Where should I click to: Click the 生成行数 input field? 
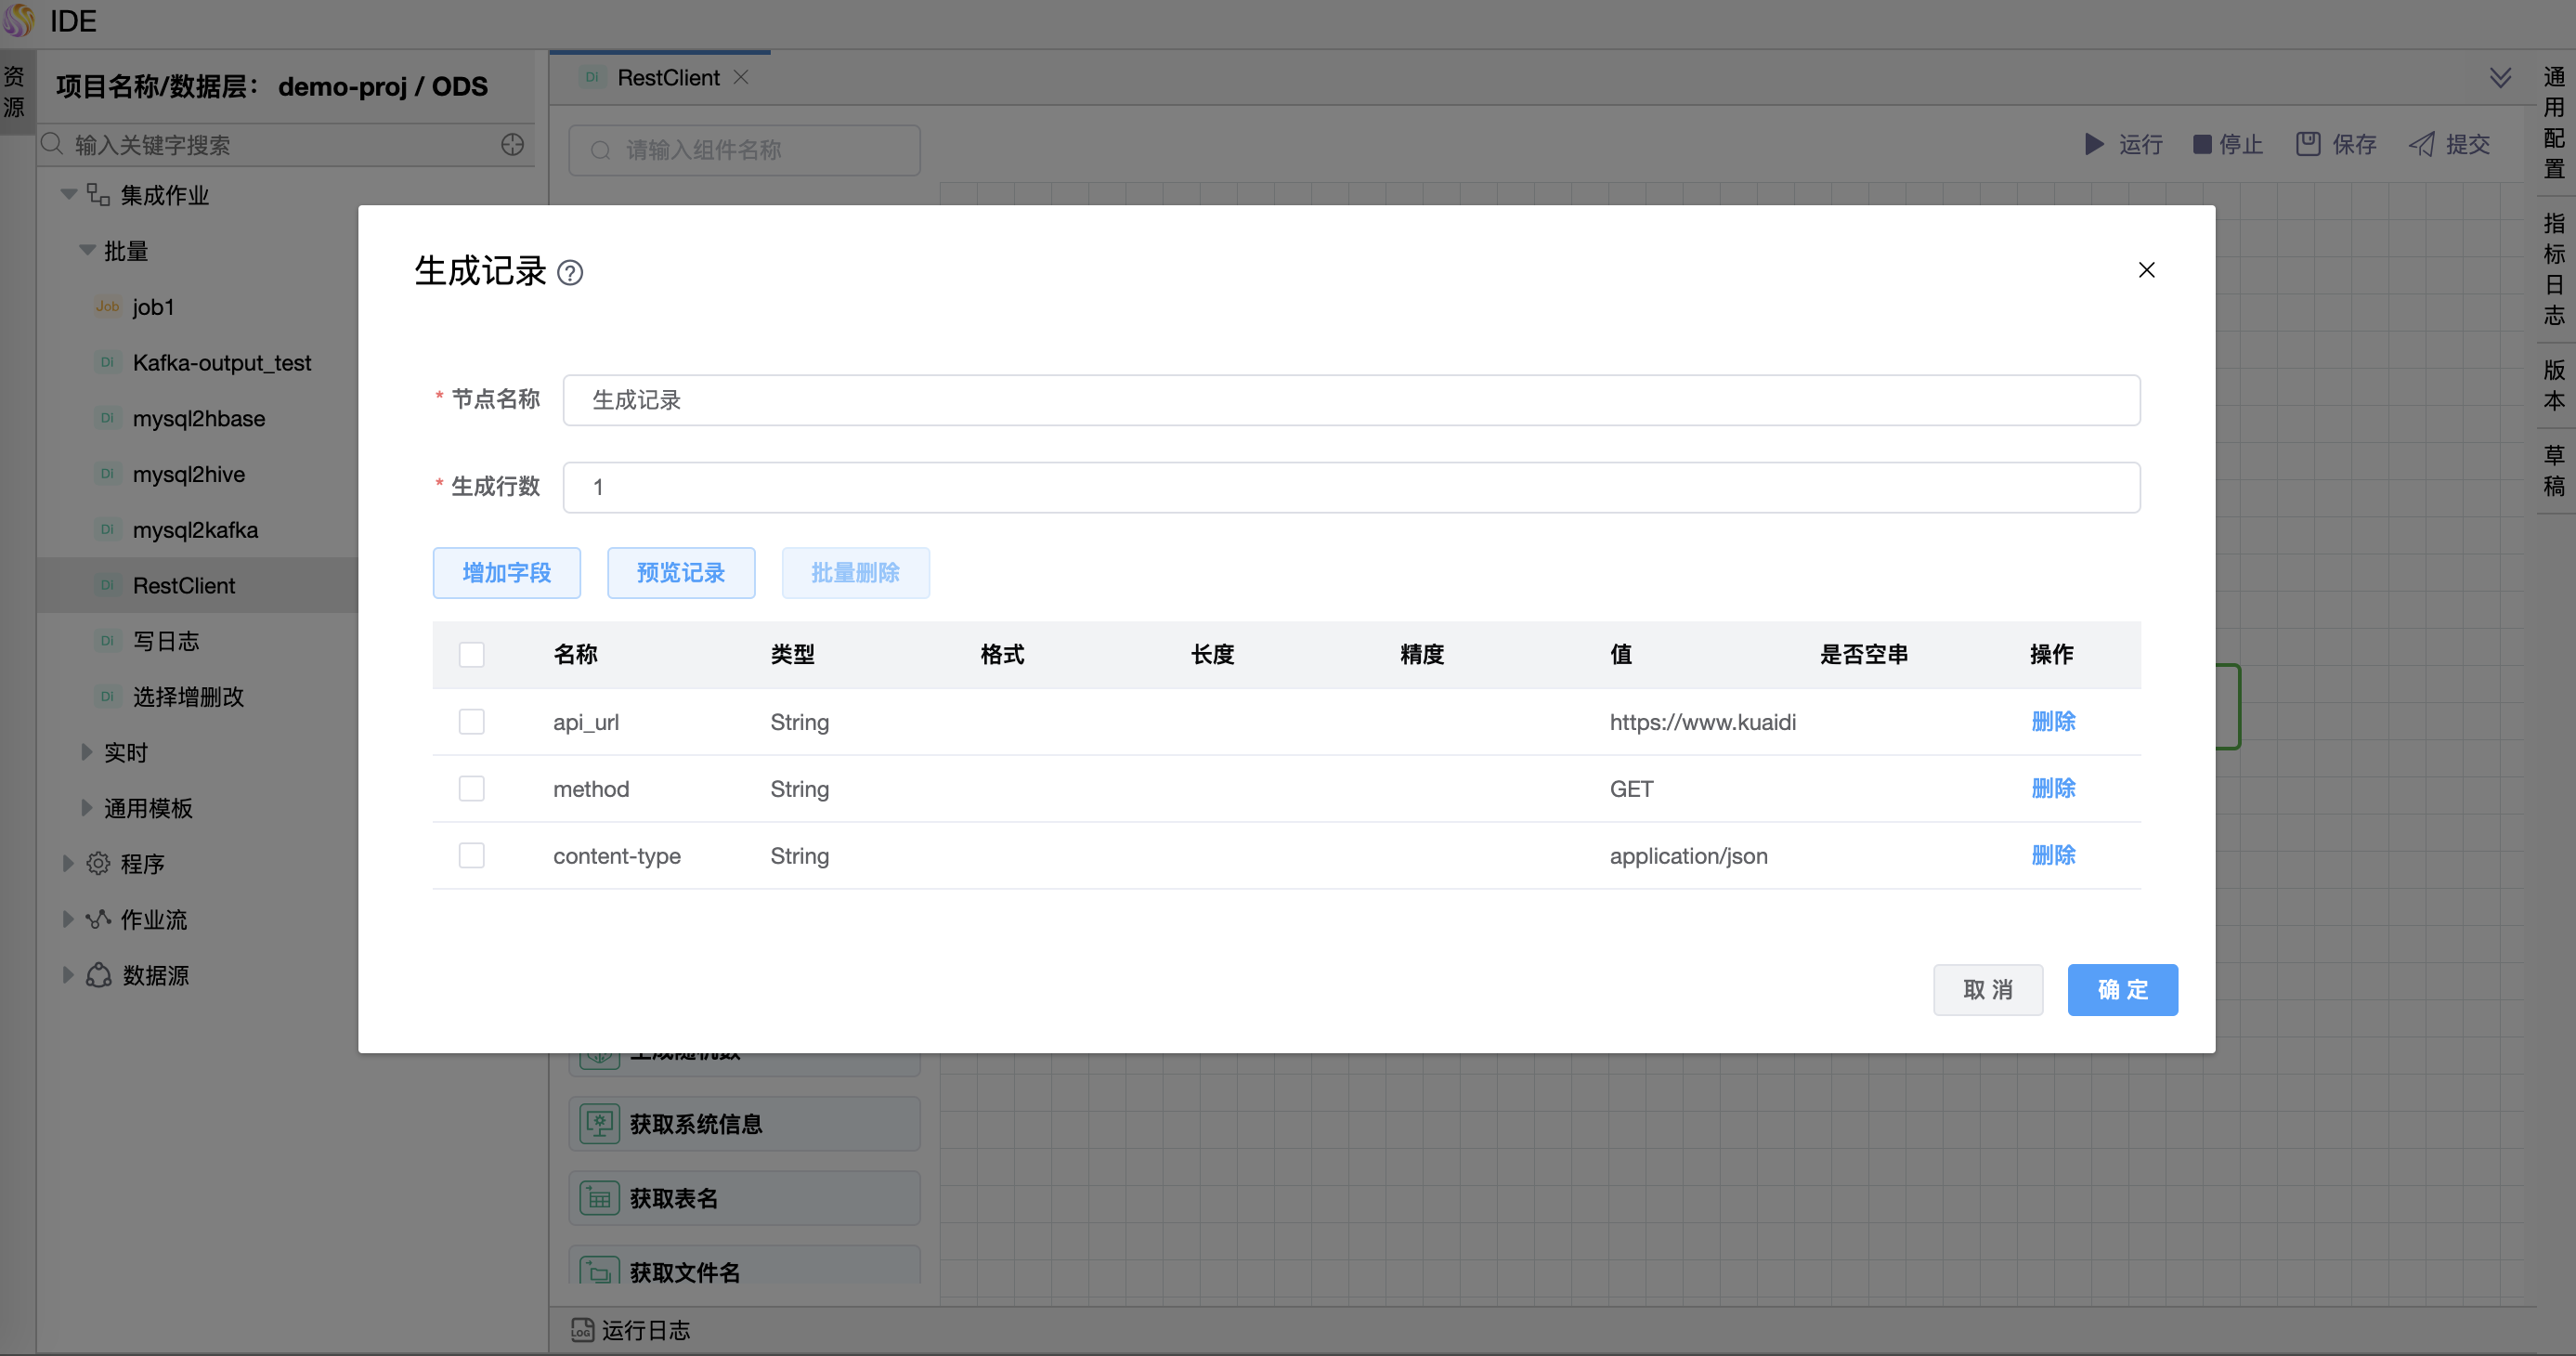tap(1352, 487)
